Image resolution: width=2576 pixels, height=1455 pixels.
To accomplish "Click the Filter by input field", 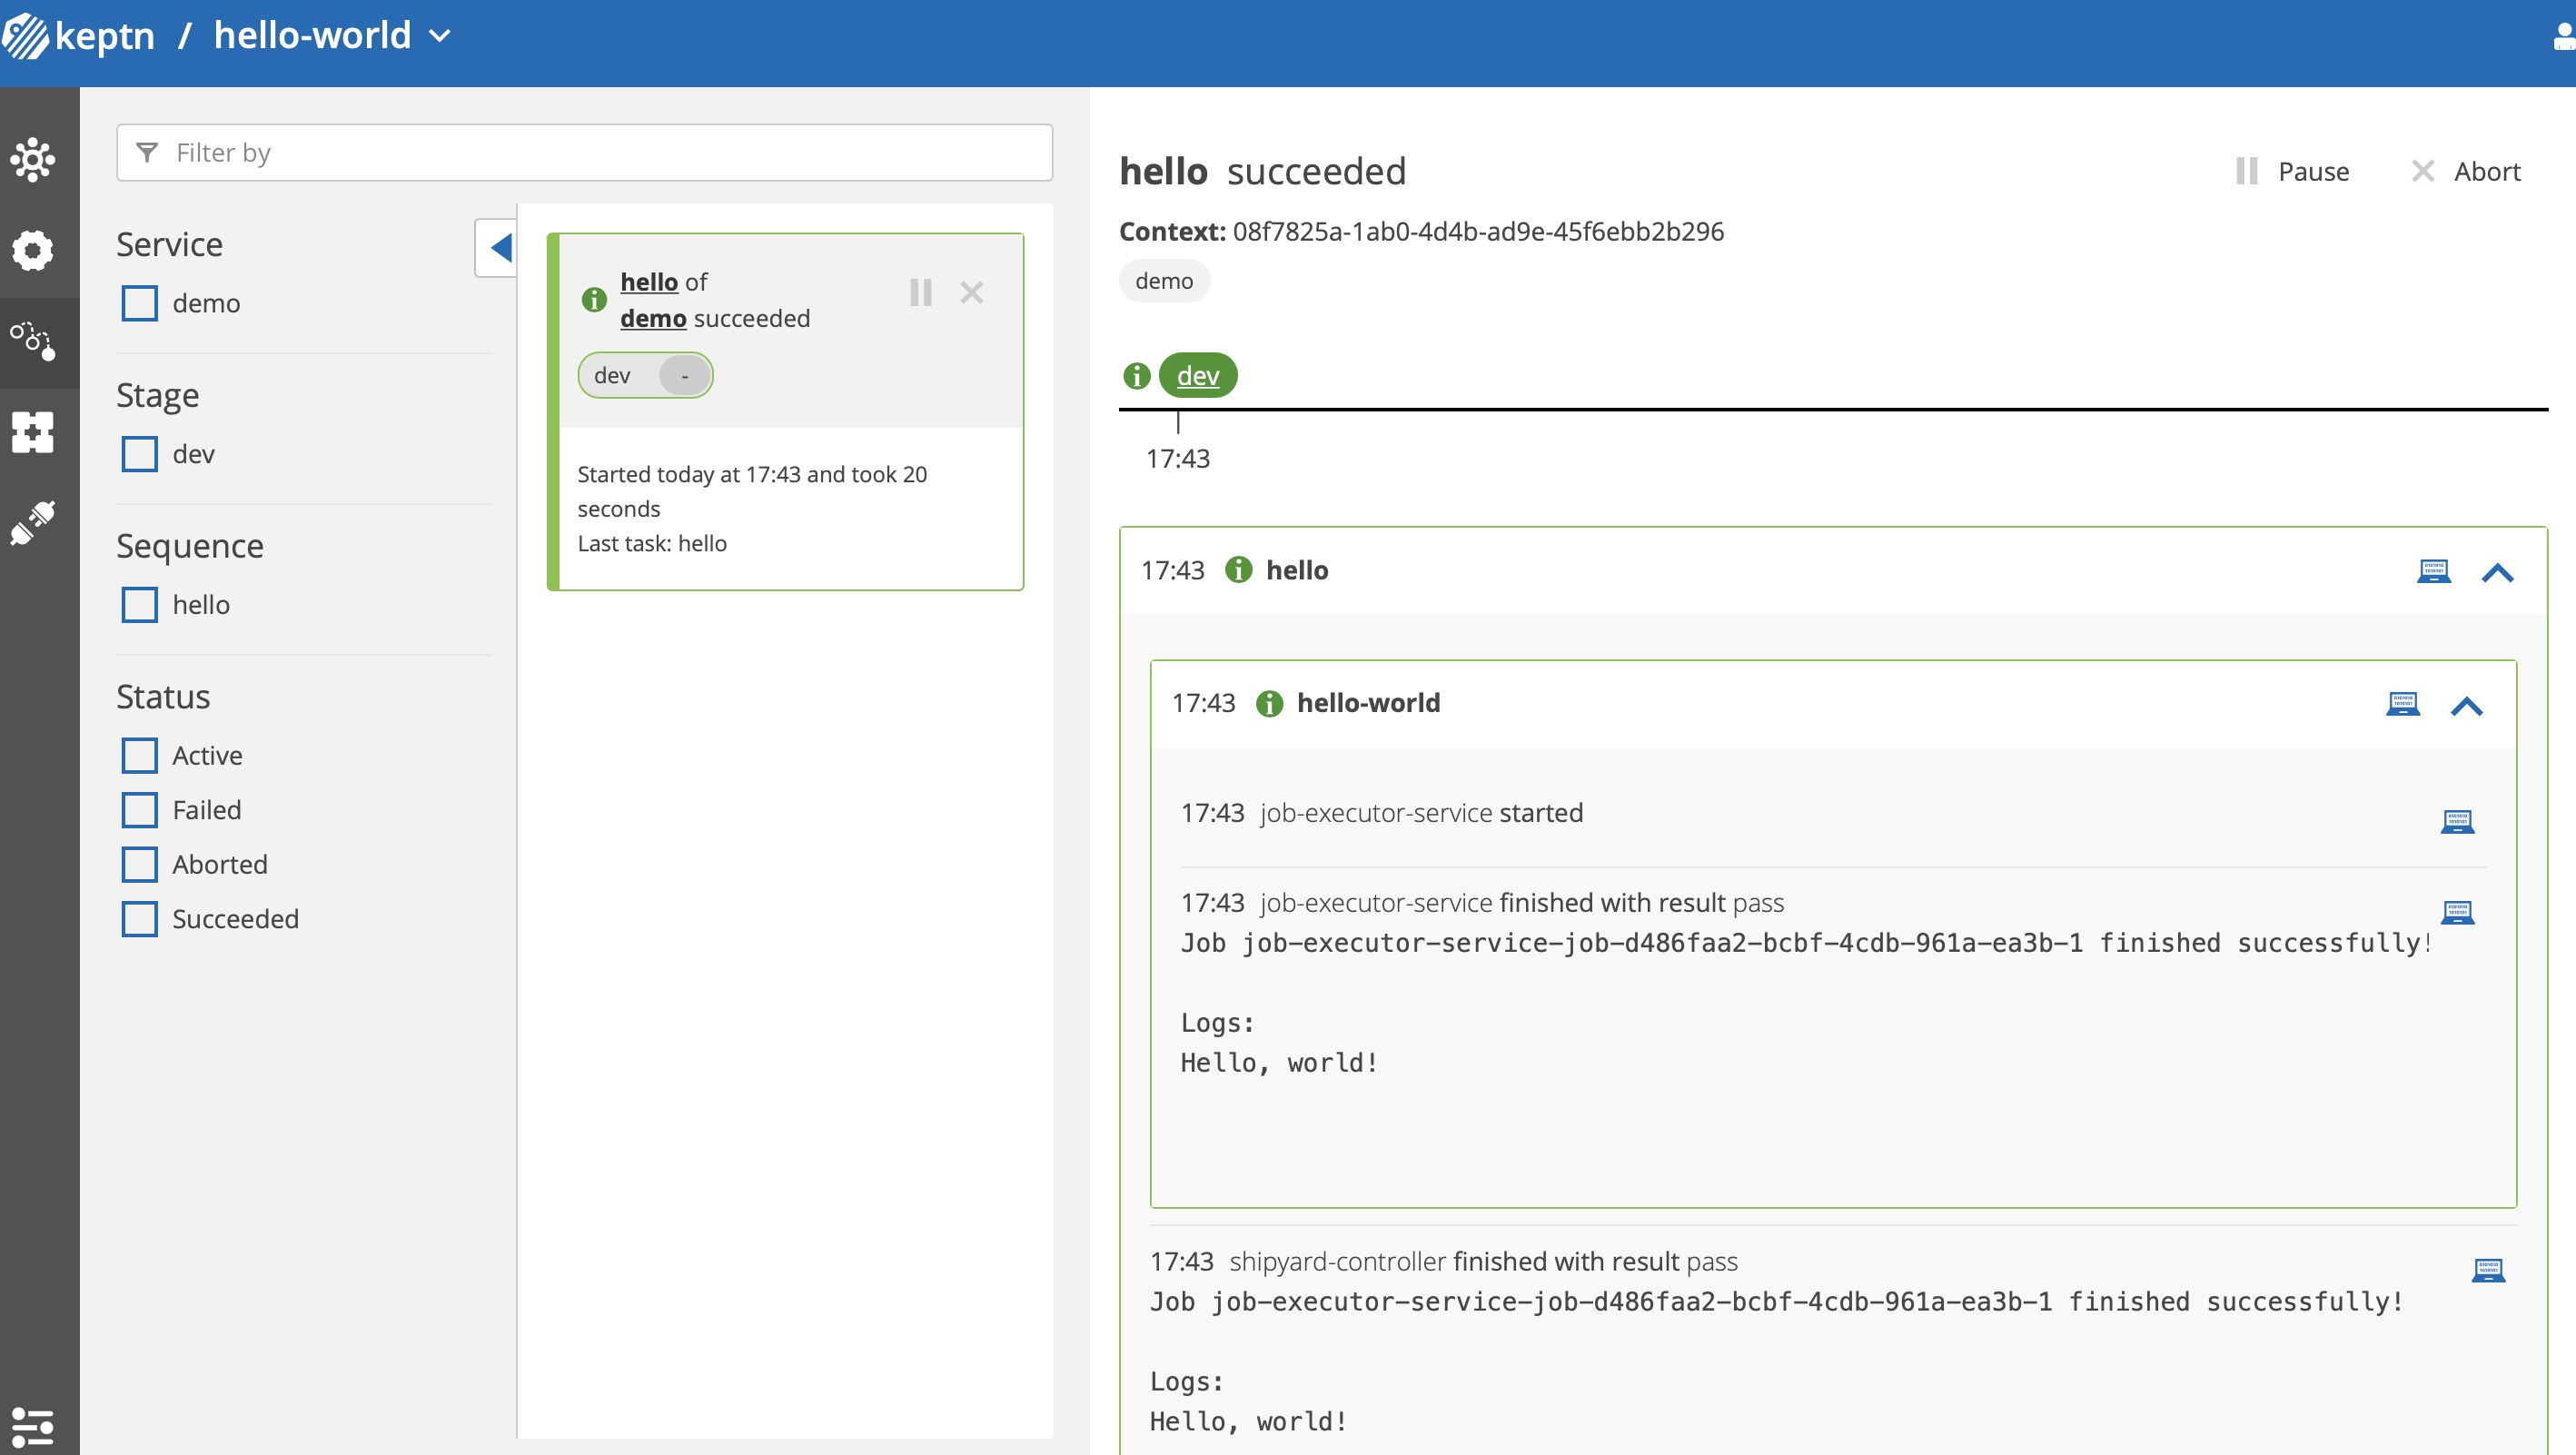I will (x=584, y=153).
